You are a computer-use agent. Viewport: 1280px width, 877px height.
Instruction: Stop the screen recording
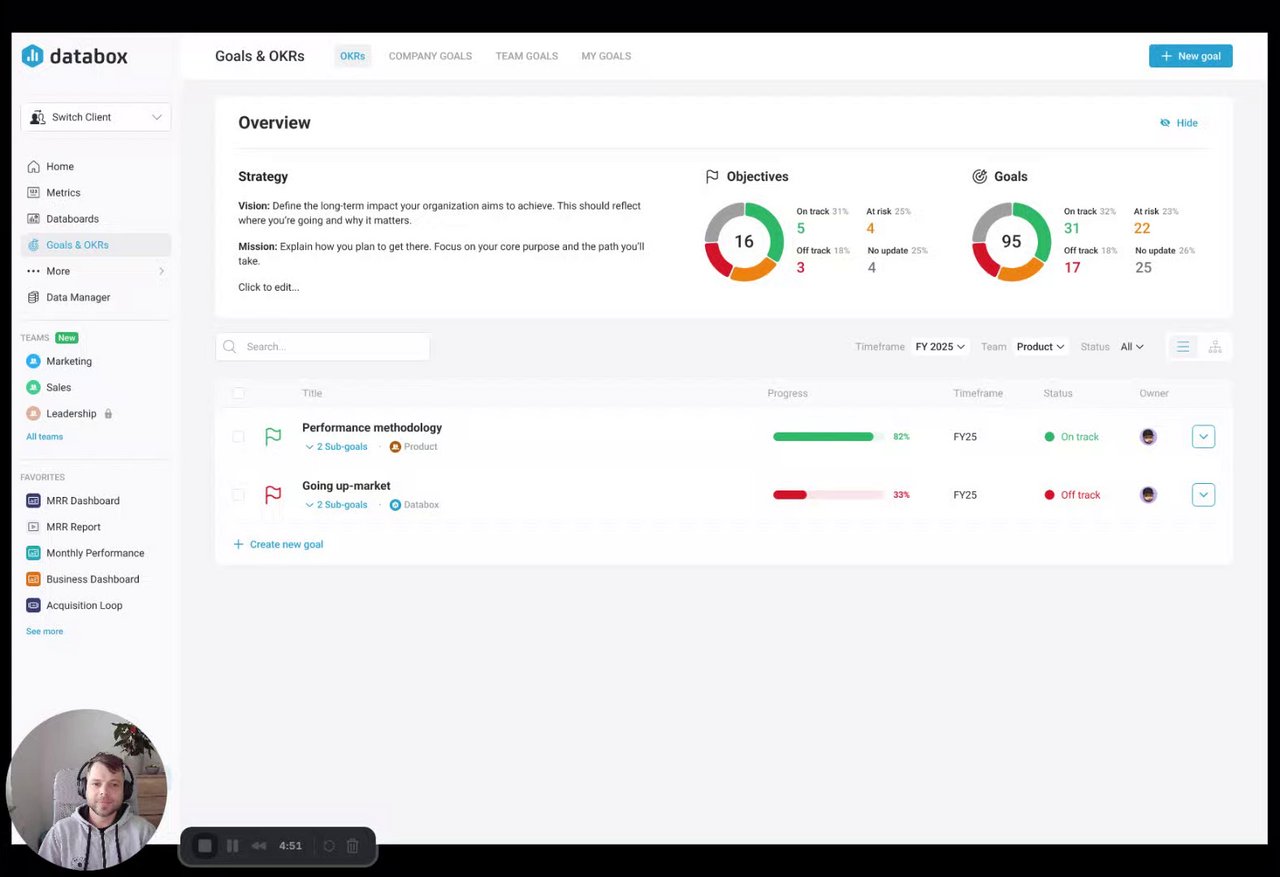pyautogui.click(x=205, y=846)
